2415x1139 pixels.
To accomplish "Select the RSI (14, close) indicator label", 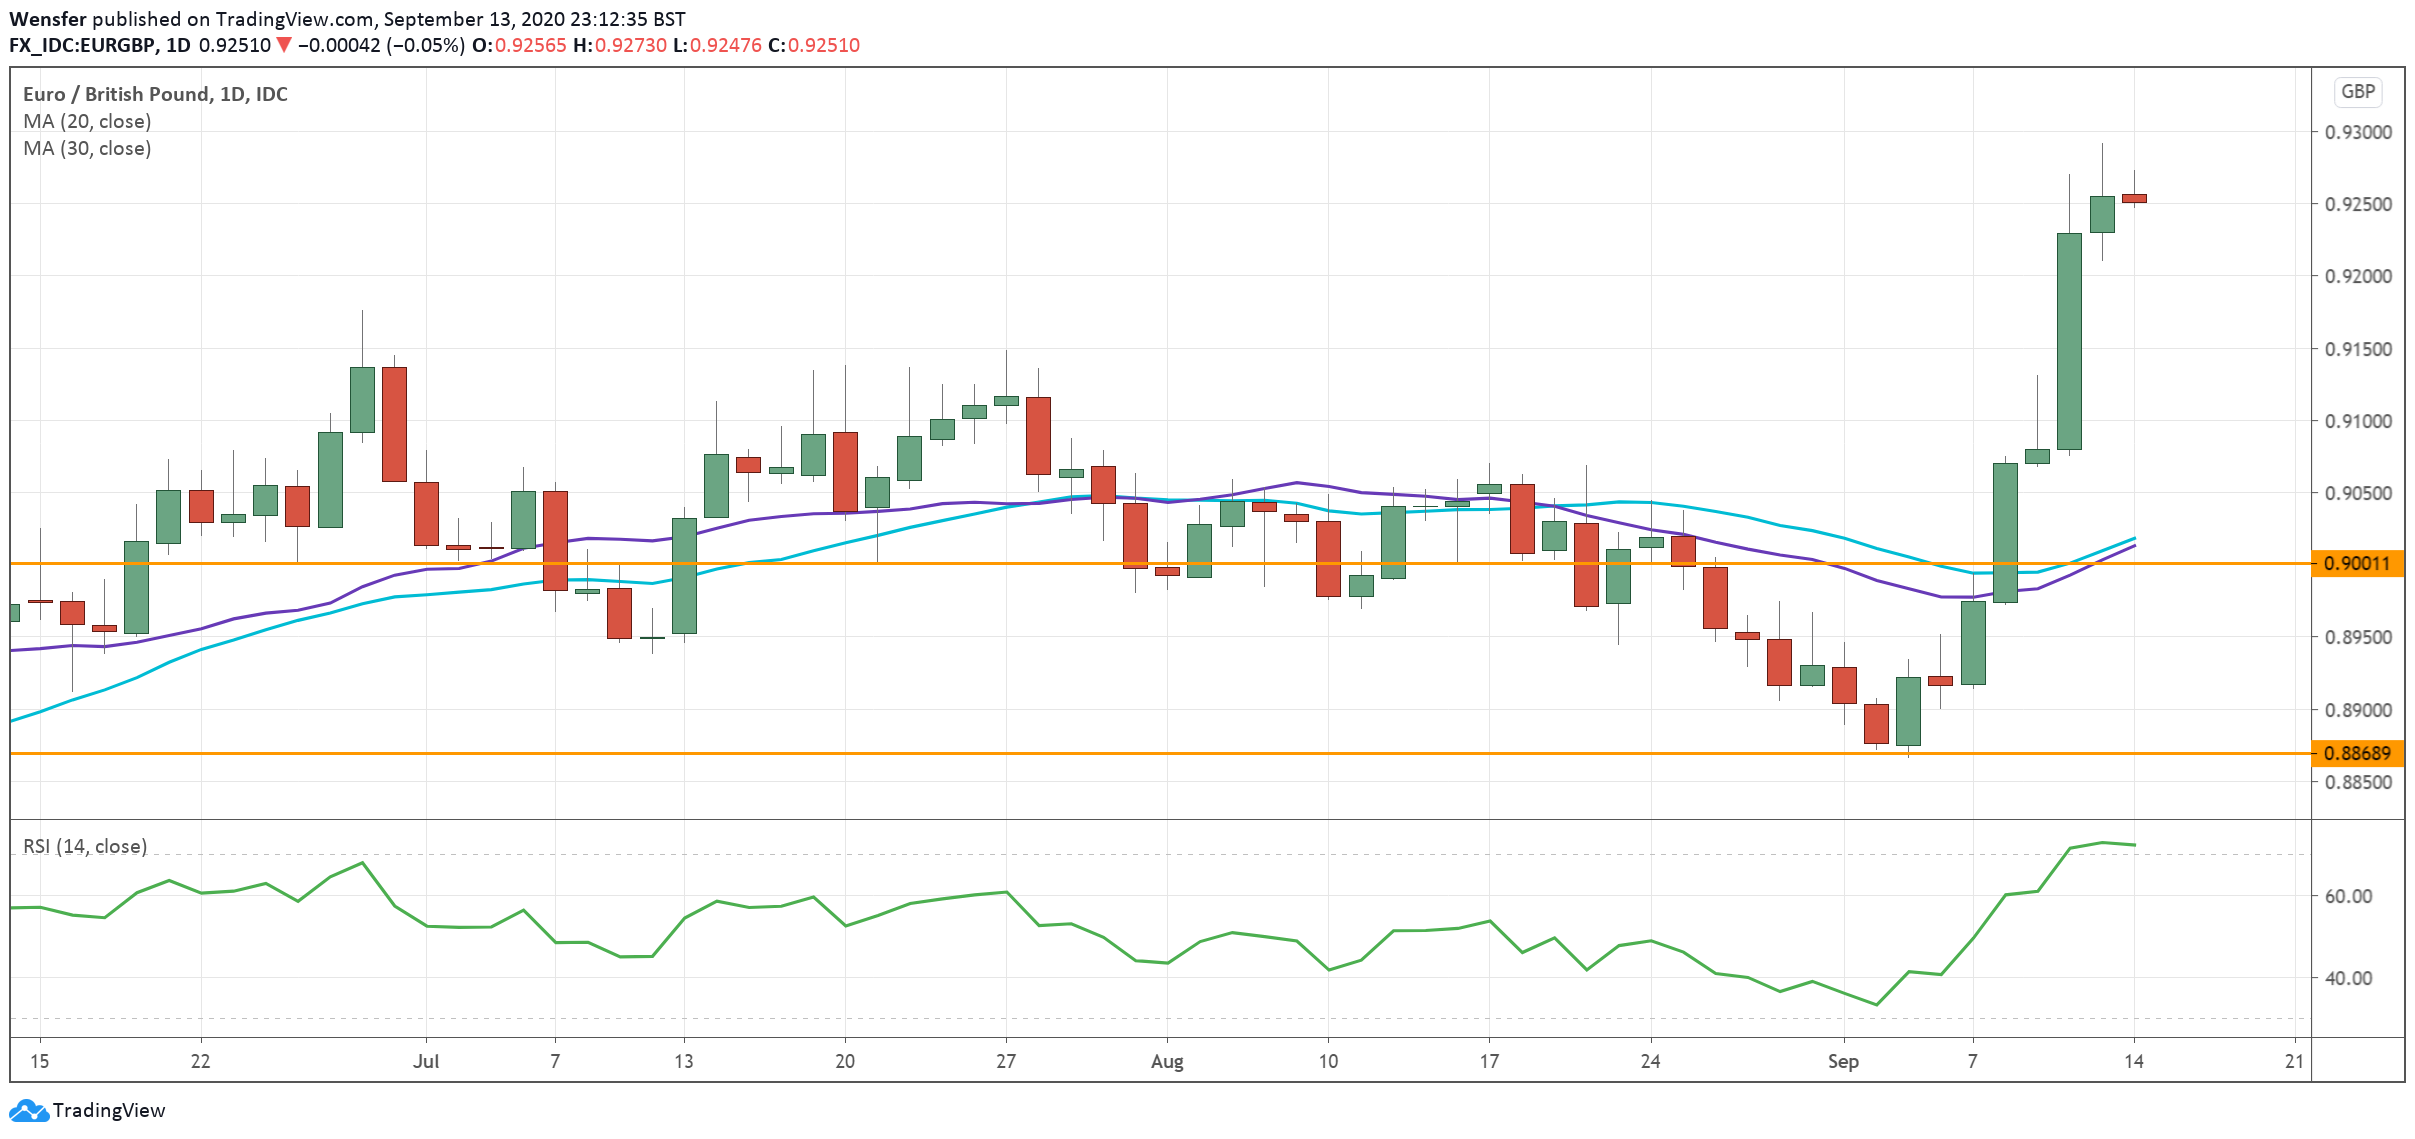I will point(85,846).
